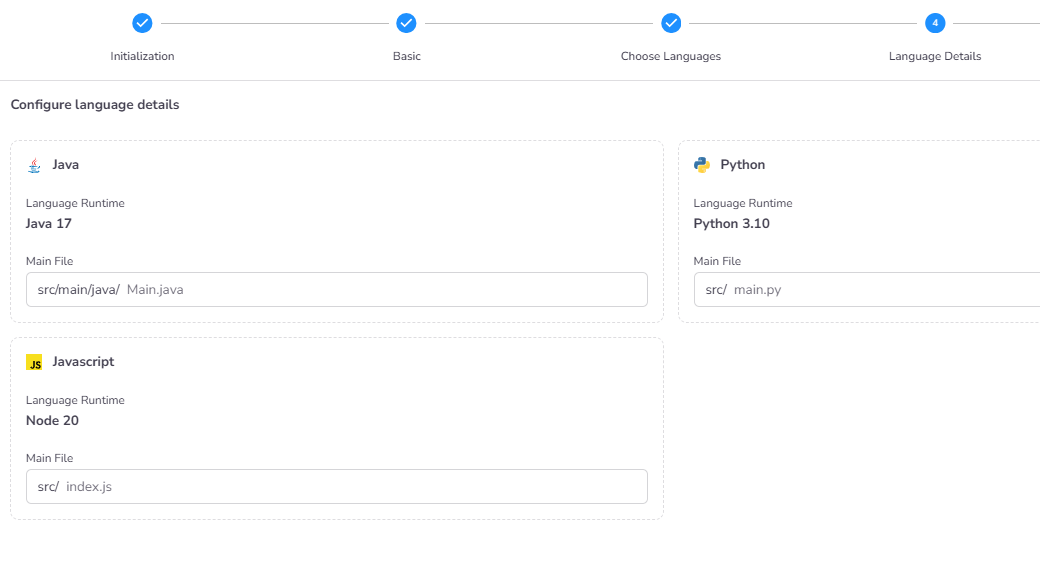This screenshot has width=1040, height=582.
Task: Click the Java 17 runtime value
Action: click(x=48, y=224)
